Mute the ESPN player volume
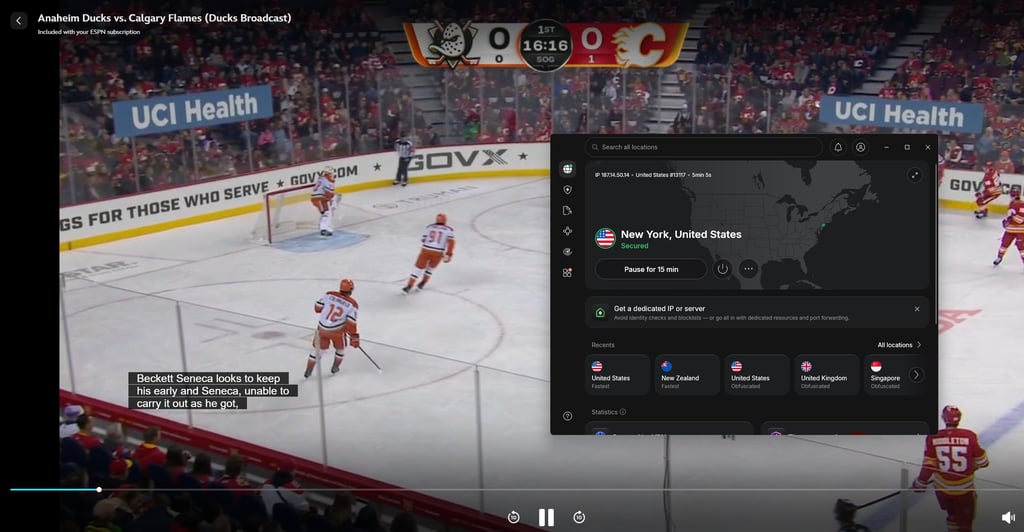This screenshot has width=1024, height=532. pos(1008,518)
